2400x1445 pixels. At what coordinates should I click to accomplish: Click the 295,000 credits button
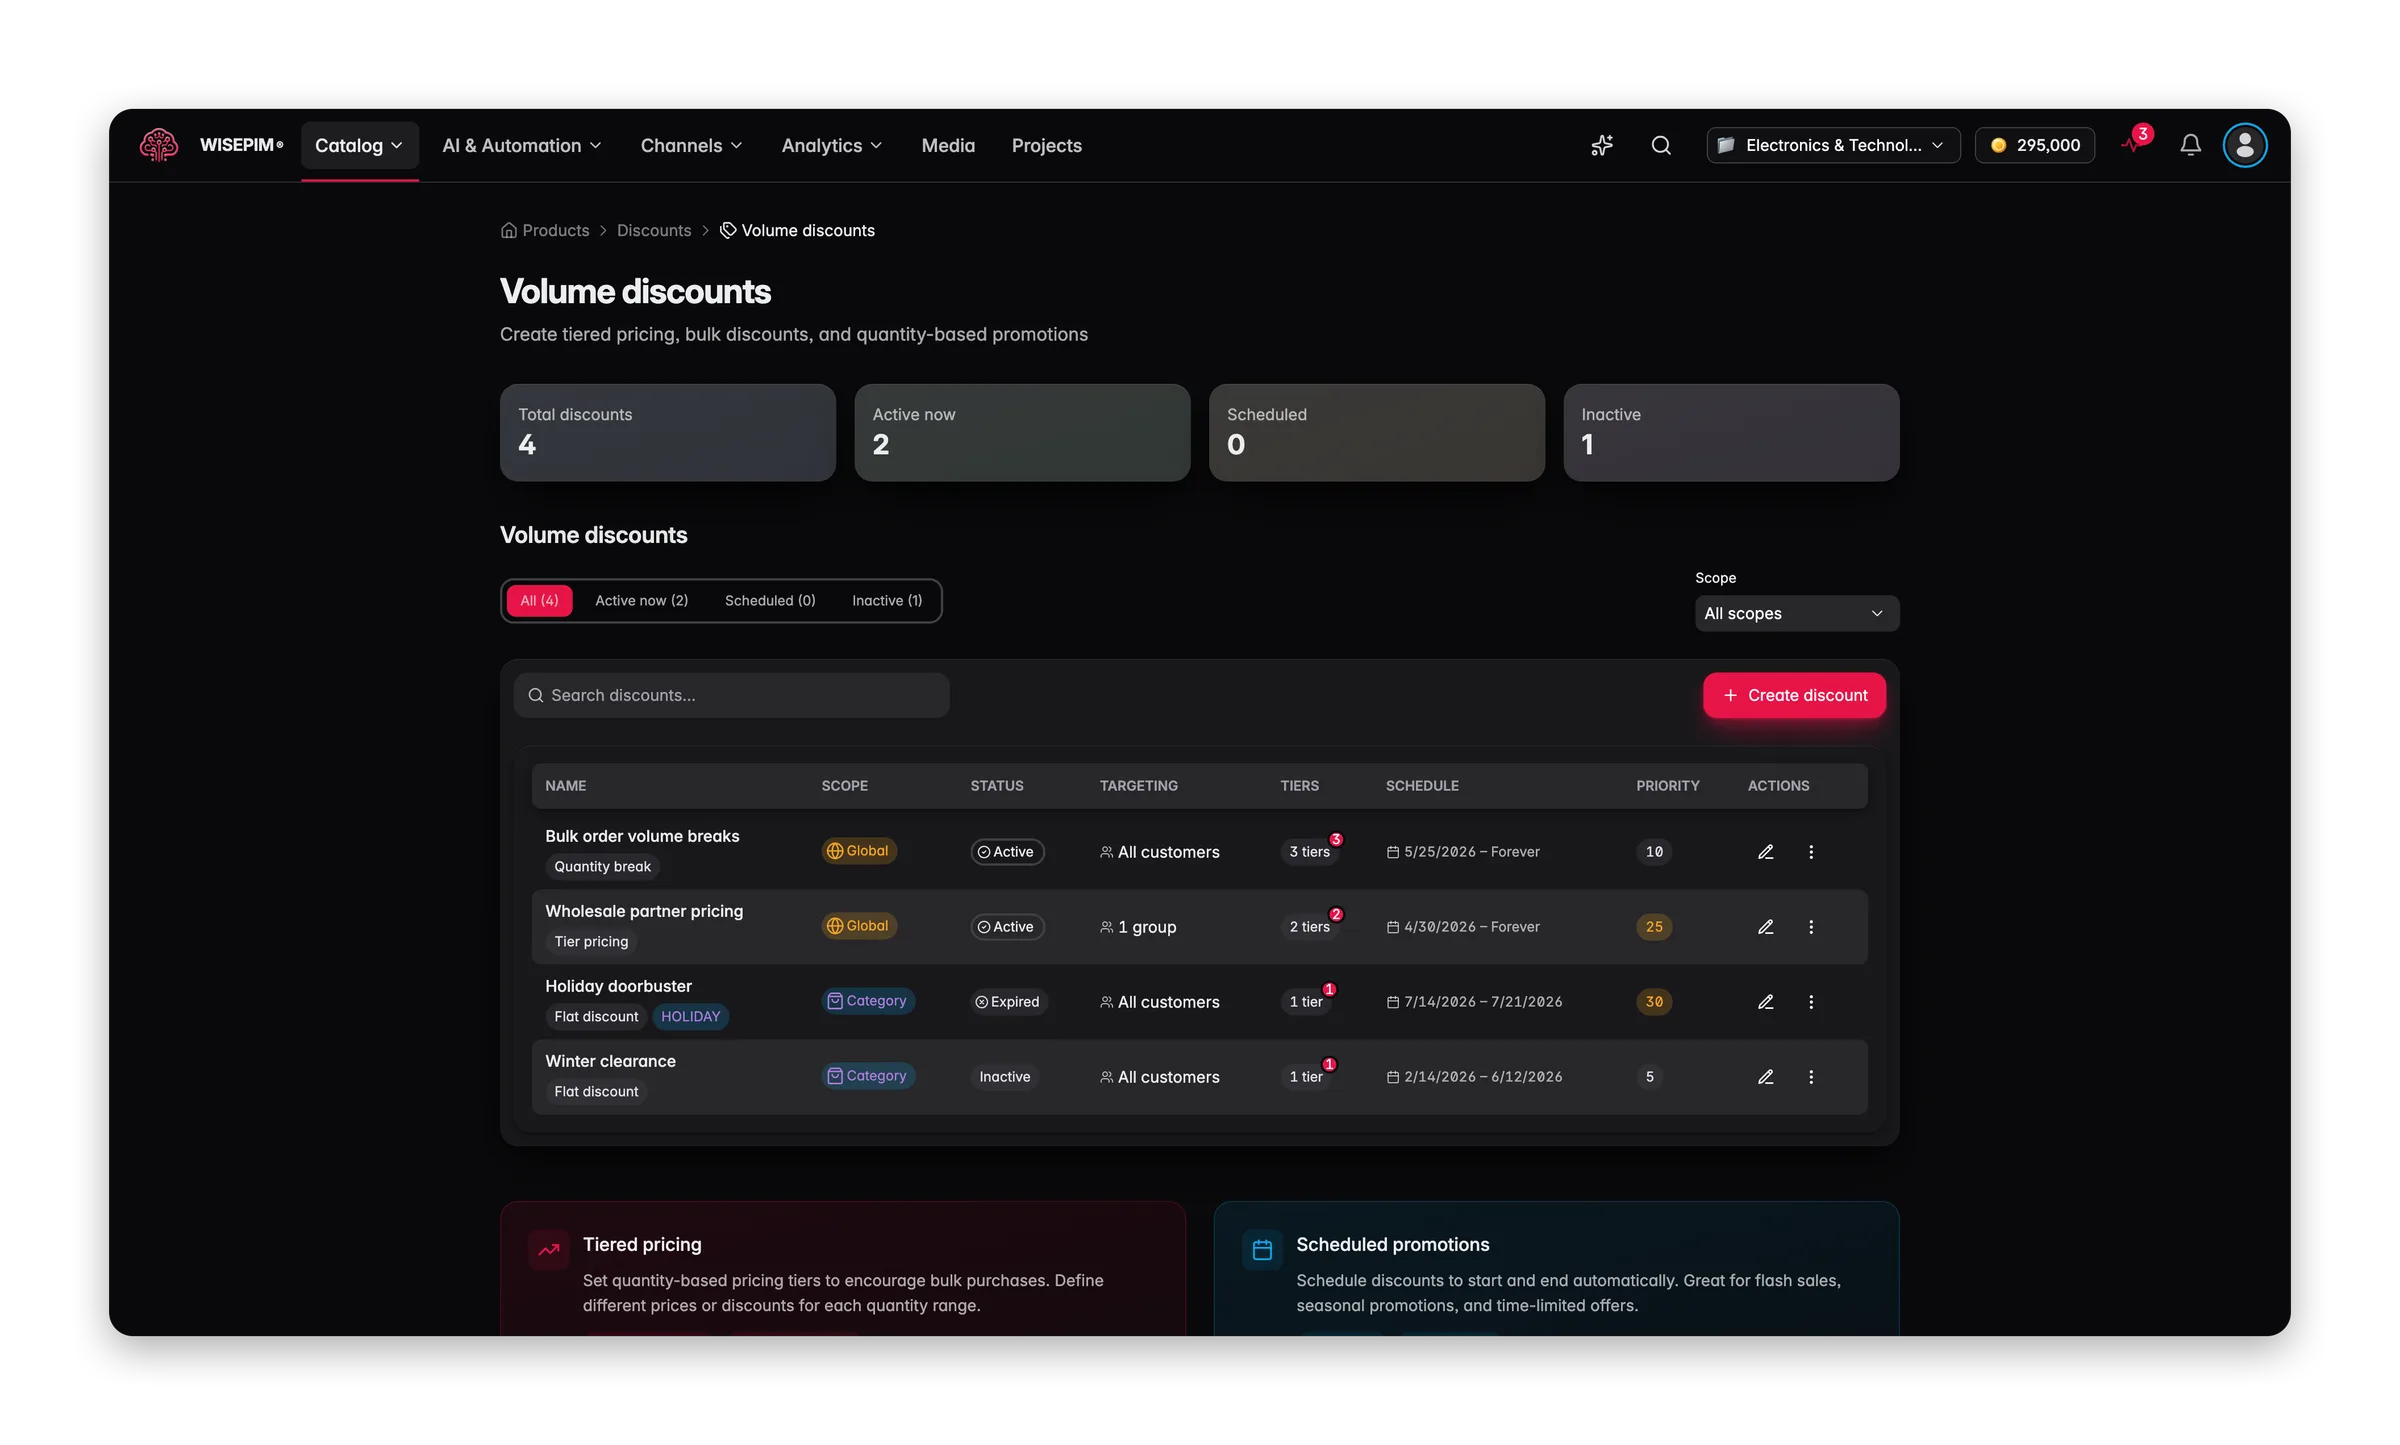(x=2034, y=145)
